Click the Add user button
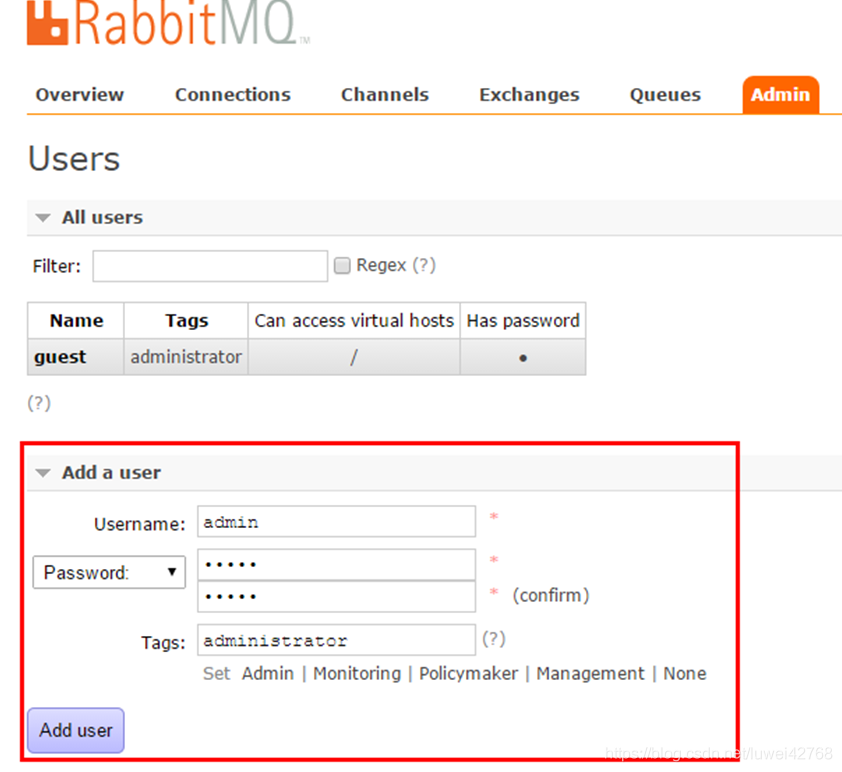This screenshot has width=842, height=772. (x=76, y=730)
